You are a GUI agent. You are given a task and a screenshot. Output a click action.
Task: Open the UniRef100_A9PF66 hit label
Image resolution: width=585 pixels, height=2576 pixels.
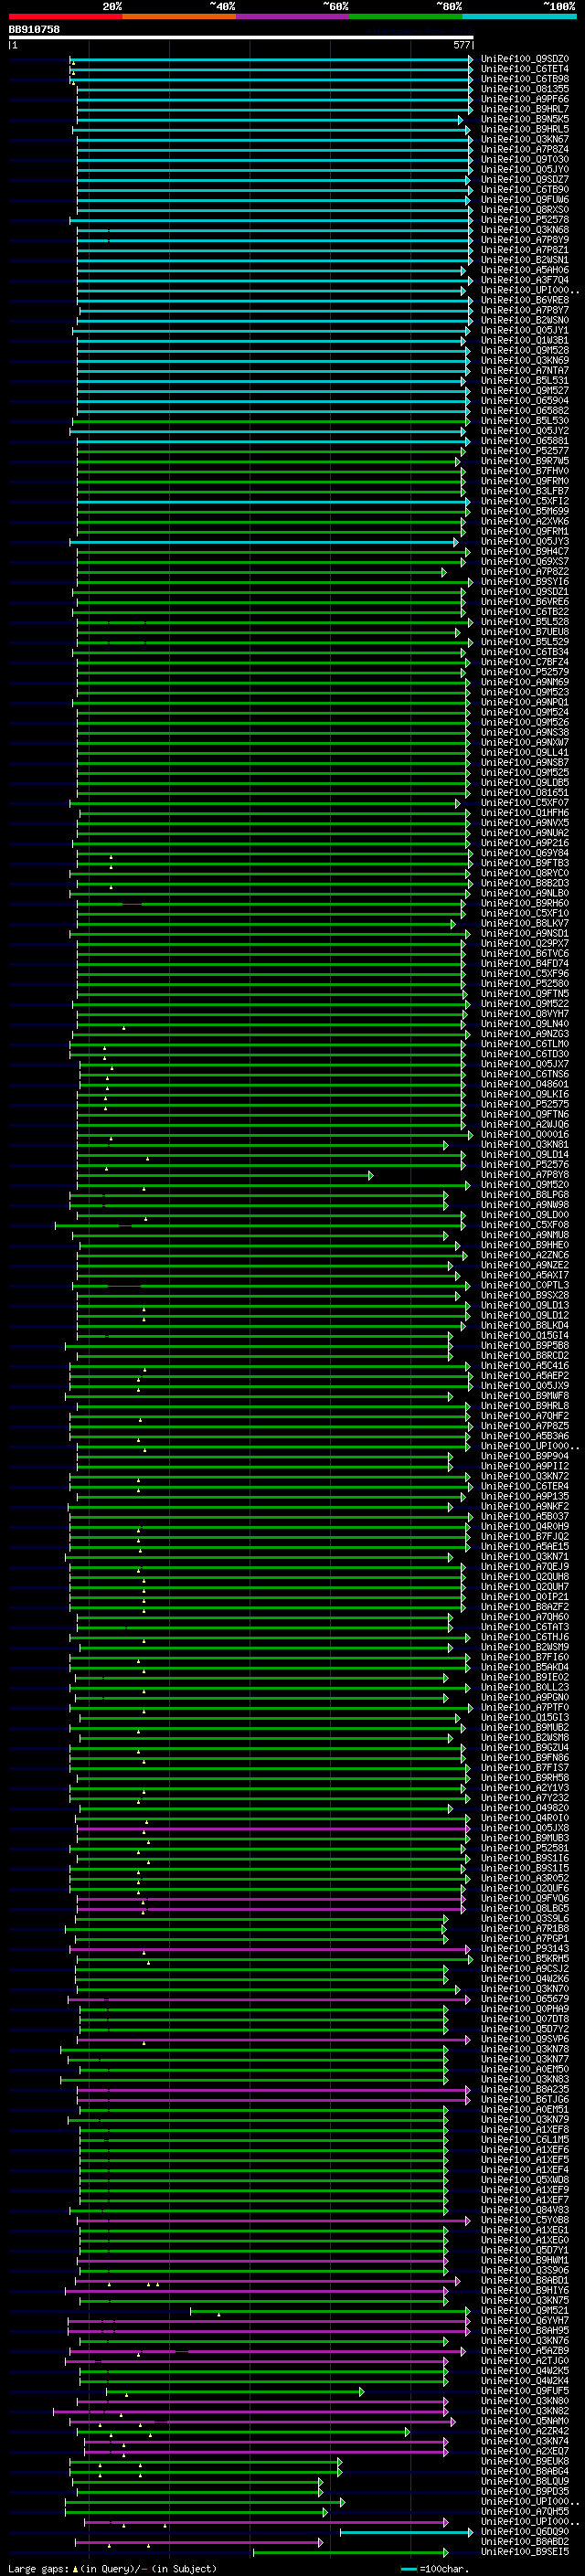pyautogui.click(x=525, y=99)
